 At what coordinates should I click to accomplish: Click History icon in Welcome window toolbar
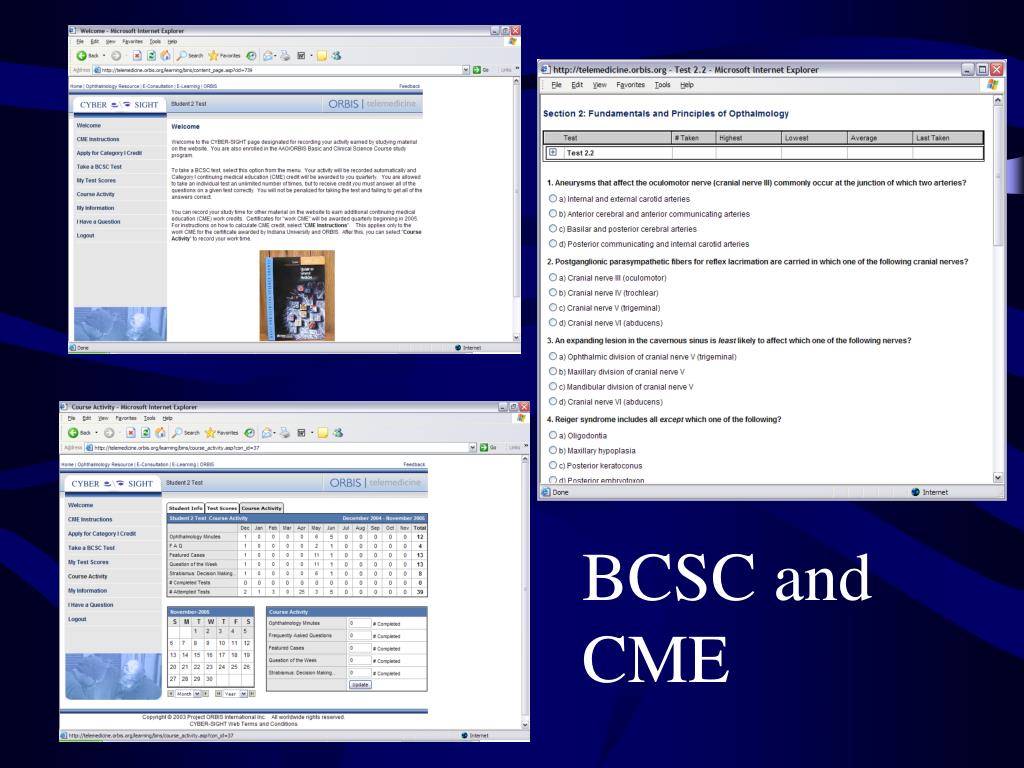pos(251,56)
